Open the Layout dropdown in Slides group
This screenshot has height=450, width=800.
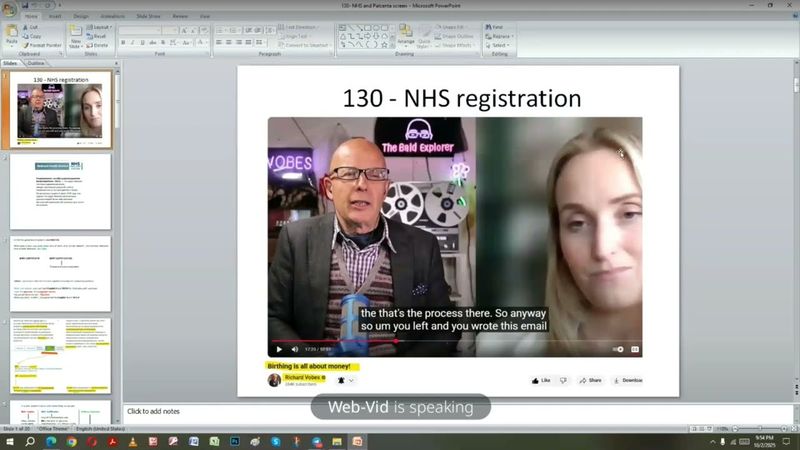click(101, 27)
